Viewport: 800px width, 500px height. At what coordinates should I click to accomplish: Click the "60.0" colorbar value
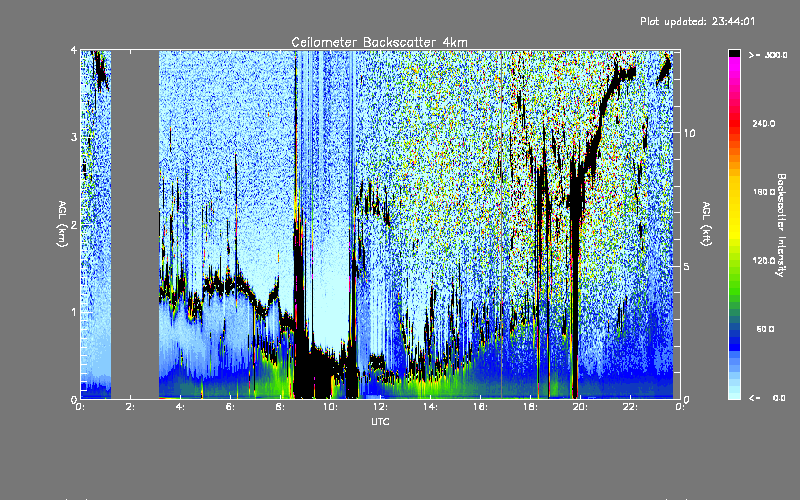[x=765, y=329]
